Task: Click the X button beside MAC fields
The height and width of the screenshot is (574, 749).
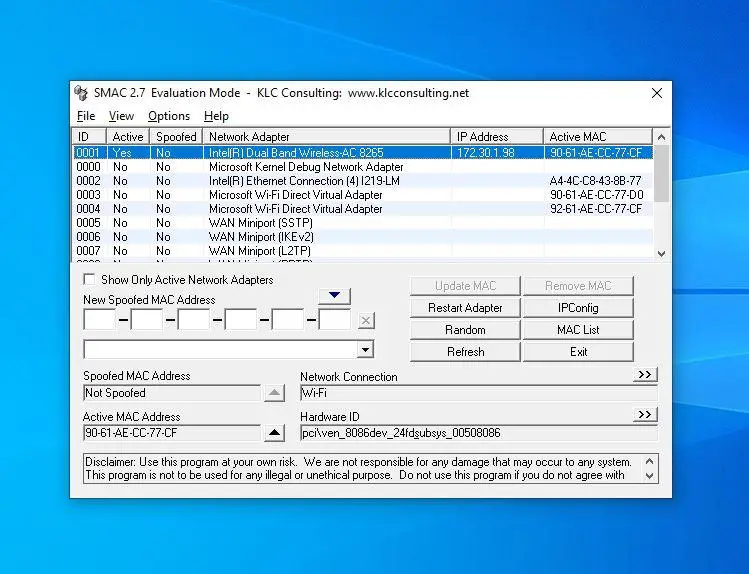Action: [x=367, y=321]
